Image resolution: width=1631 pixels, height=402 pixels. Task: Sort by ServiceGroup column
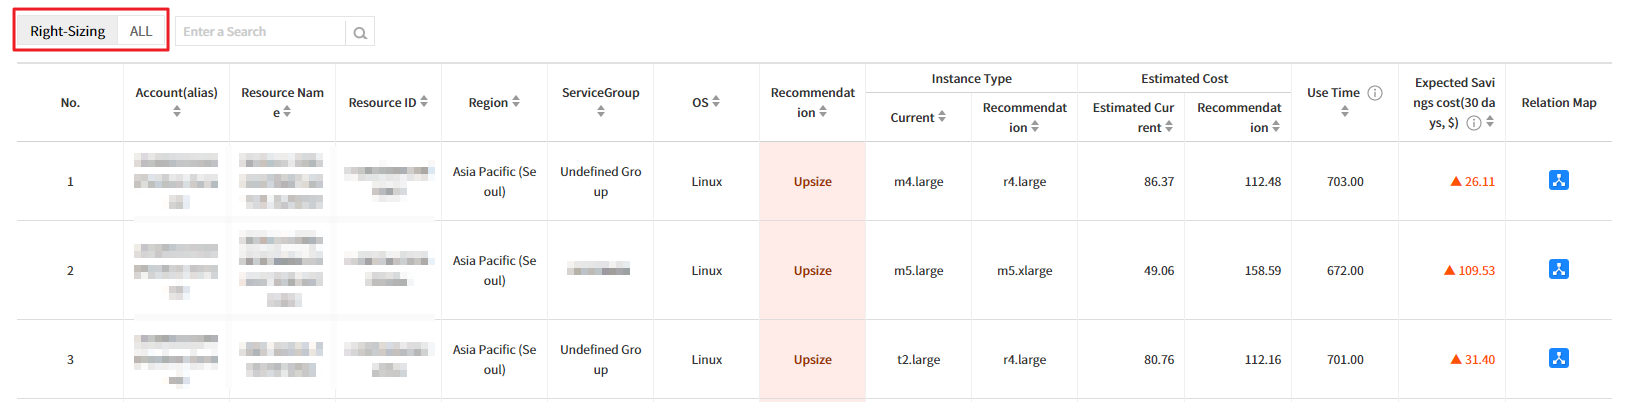601,112
